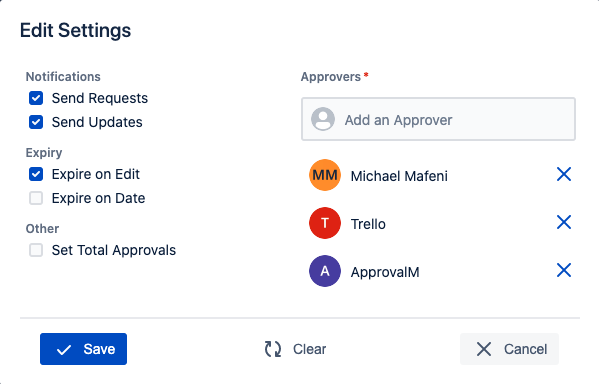The width and height of the screenshot is (599, 384).
Task: Click the Clear refresh arrows icon
Action: (273, 349)
